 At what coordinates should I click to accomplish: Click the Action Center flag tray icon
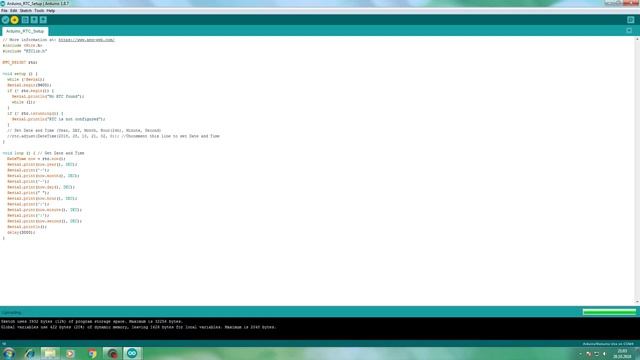[x=588, y=354]
